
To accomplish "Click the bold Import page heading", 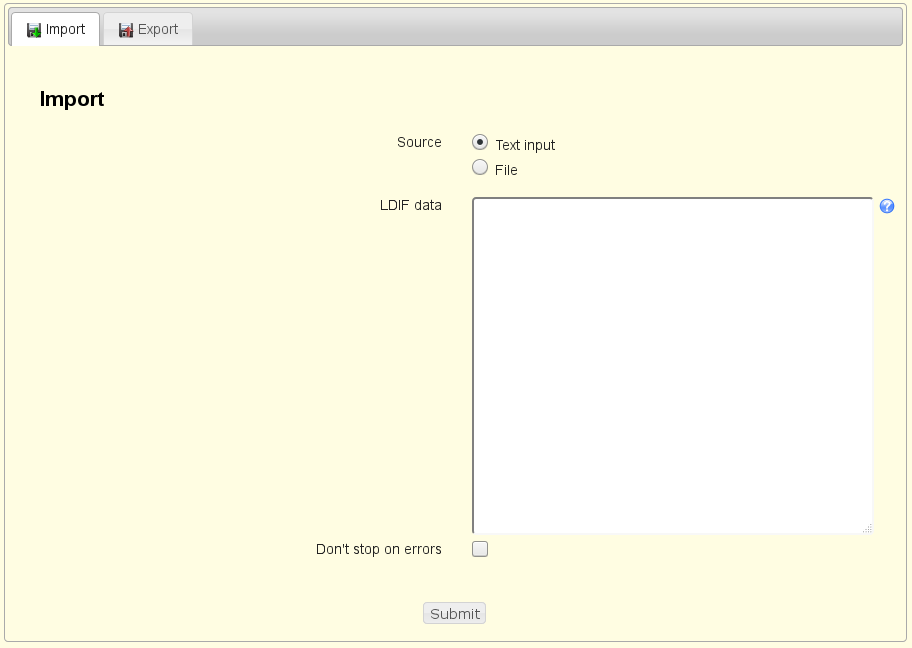I will click(x=72, y=99).
